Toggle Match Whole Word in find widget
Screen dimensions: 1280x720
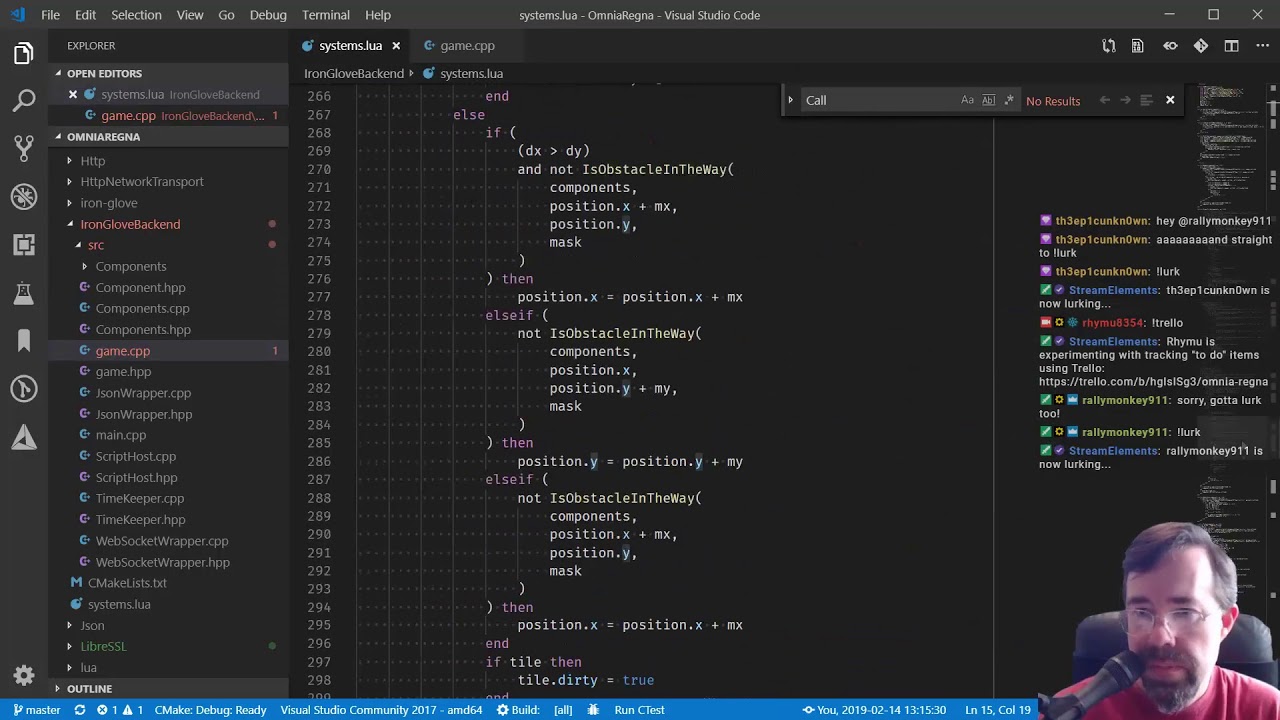click(988, 100)
